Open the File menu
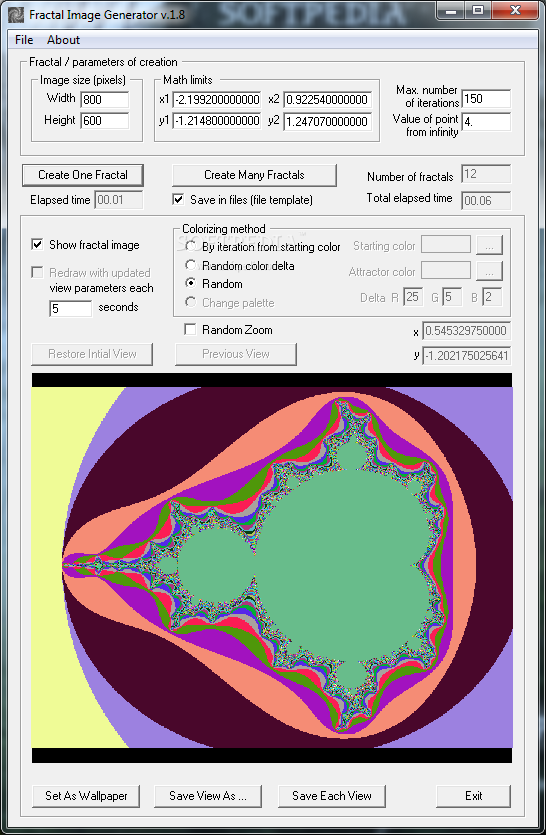Viewport: 546px width, 835px height. pyautogui.click(x=24, y=40)
